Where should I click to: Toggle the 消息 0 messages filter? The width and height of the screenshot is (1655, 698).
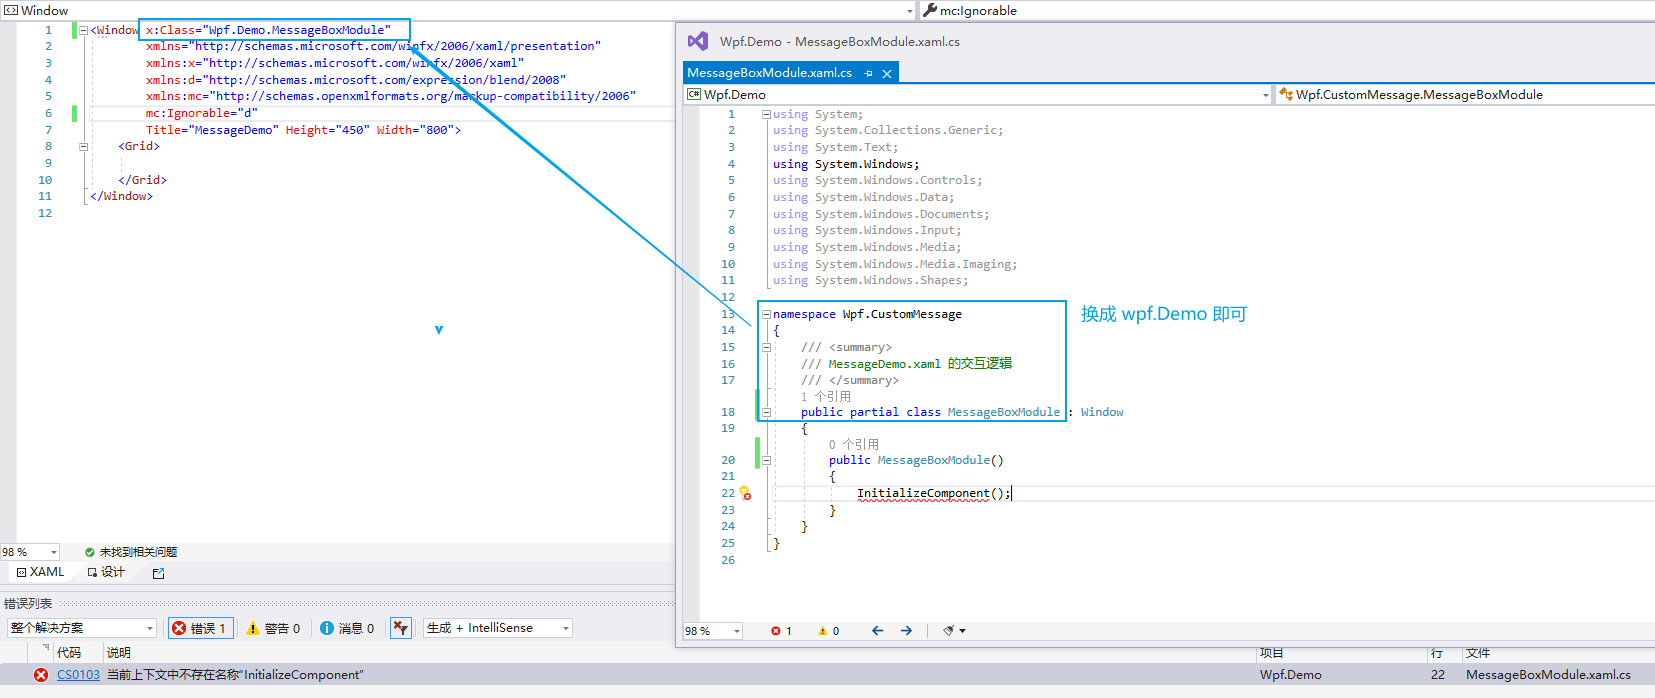tap(347, 628)
